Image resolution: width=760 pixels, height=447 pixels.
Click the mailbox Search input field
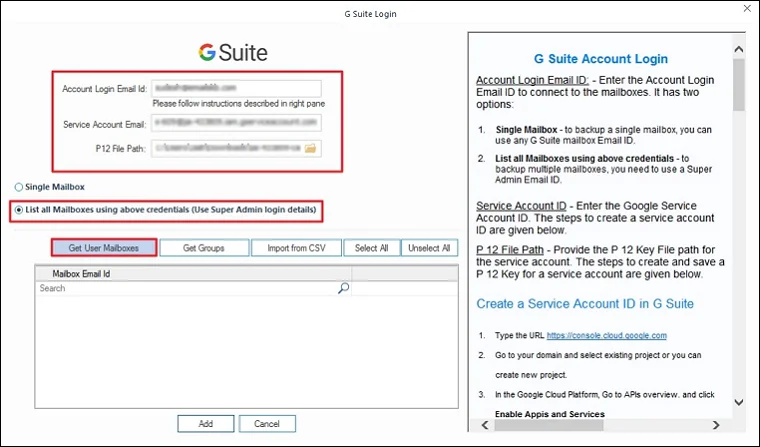tap(185, 288)
